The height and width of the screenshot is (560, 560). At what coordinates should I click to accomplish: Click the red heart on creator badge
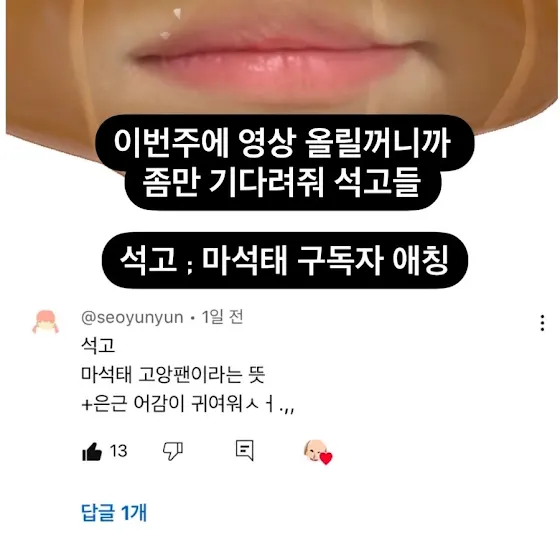coord(326,458)
